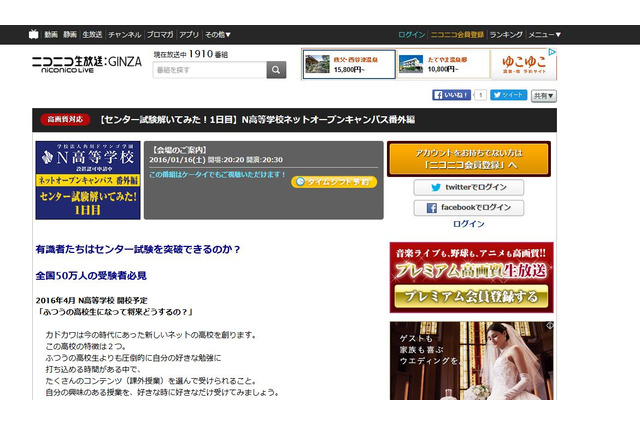Image resolution: width=640 pixels, height=426 pixels.
Task: Open the アプリ menu item
Action: pos(189,35)
